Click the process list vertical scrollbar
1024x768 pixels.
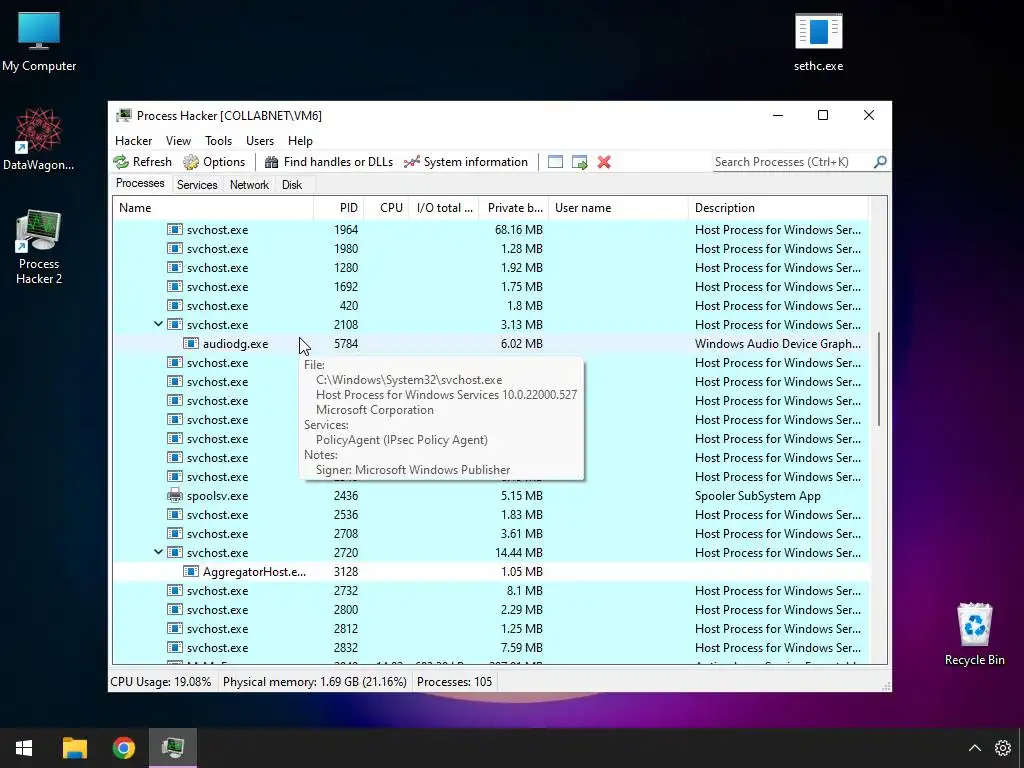click(879, 379)
